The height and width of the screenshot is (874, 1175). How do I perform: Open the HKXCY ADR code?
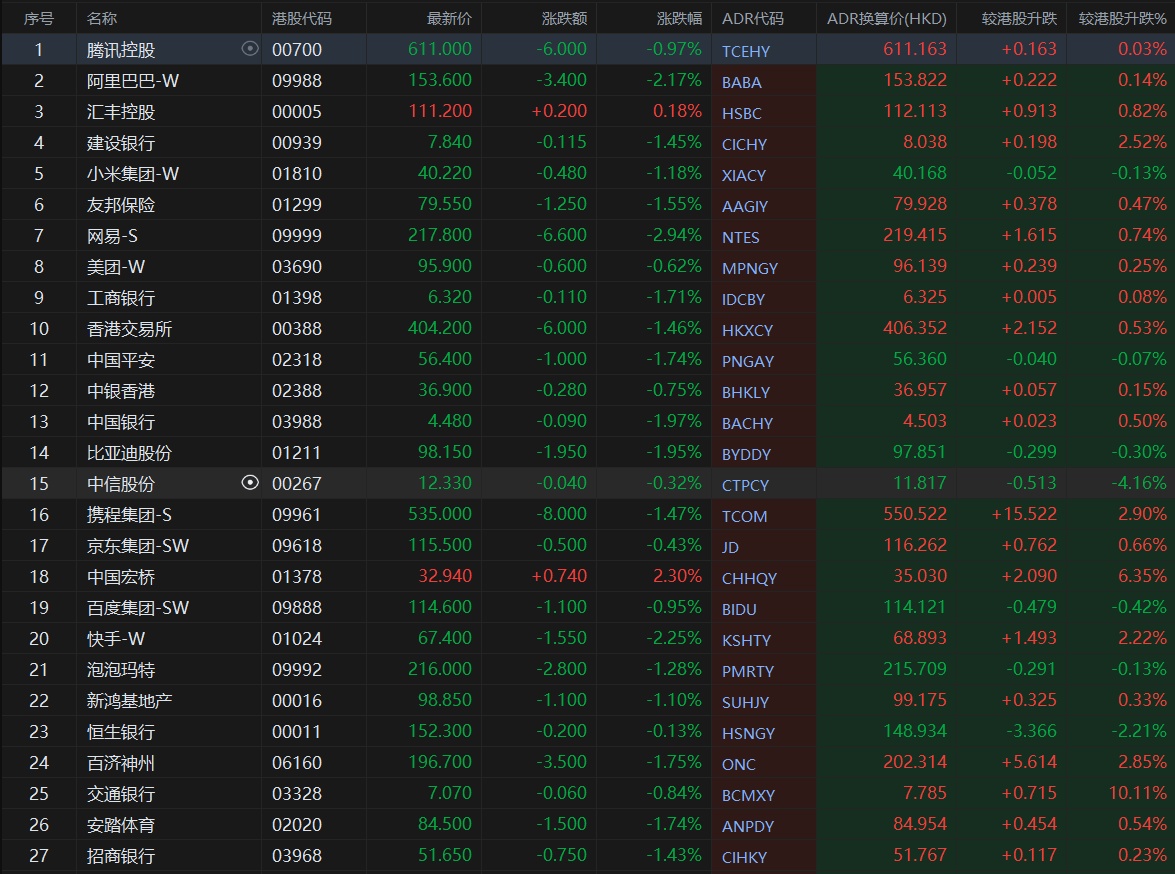tap(747, 331)
